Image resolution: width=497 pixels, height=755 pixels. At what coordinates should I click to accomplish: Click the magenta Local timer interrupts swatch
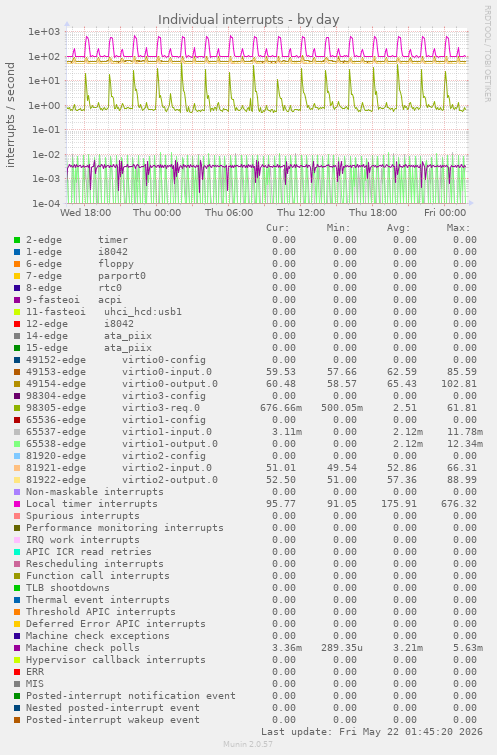(17, 504)
